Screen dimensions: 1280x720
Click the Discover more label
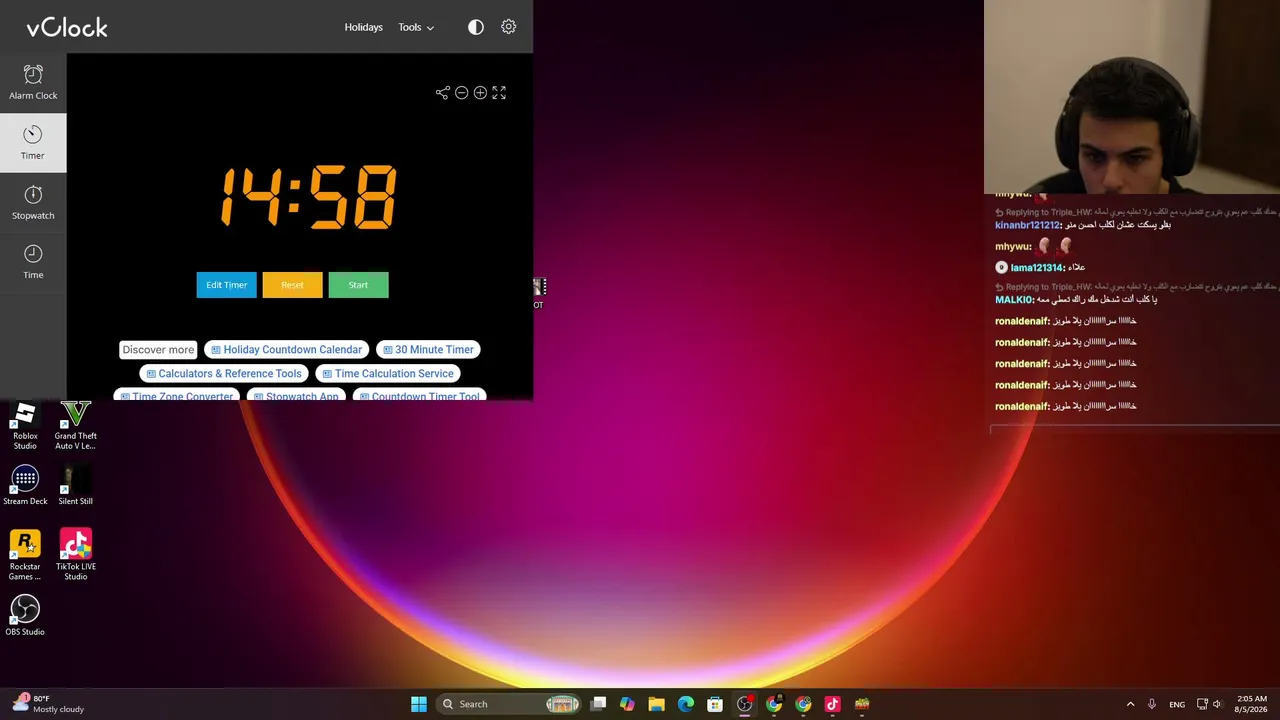[158, 350]
